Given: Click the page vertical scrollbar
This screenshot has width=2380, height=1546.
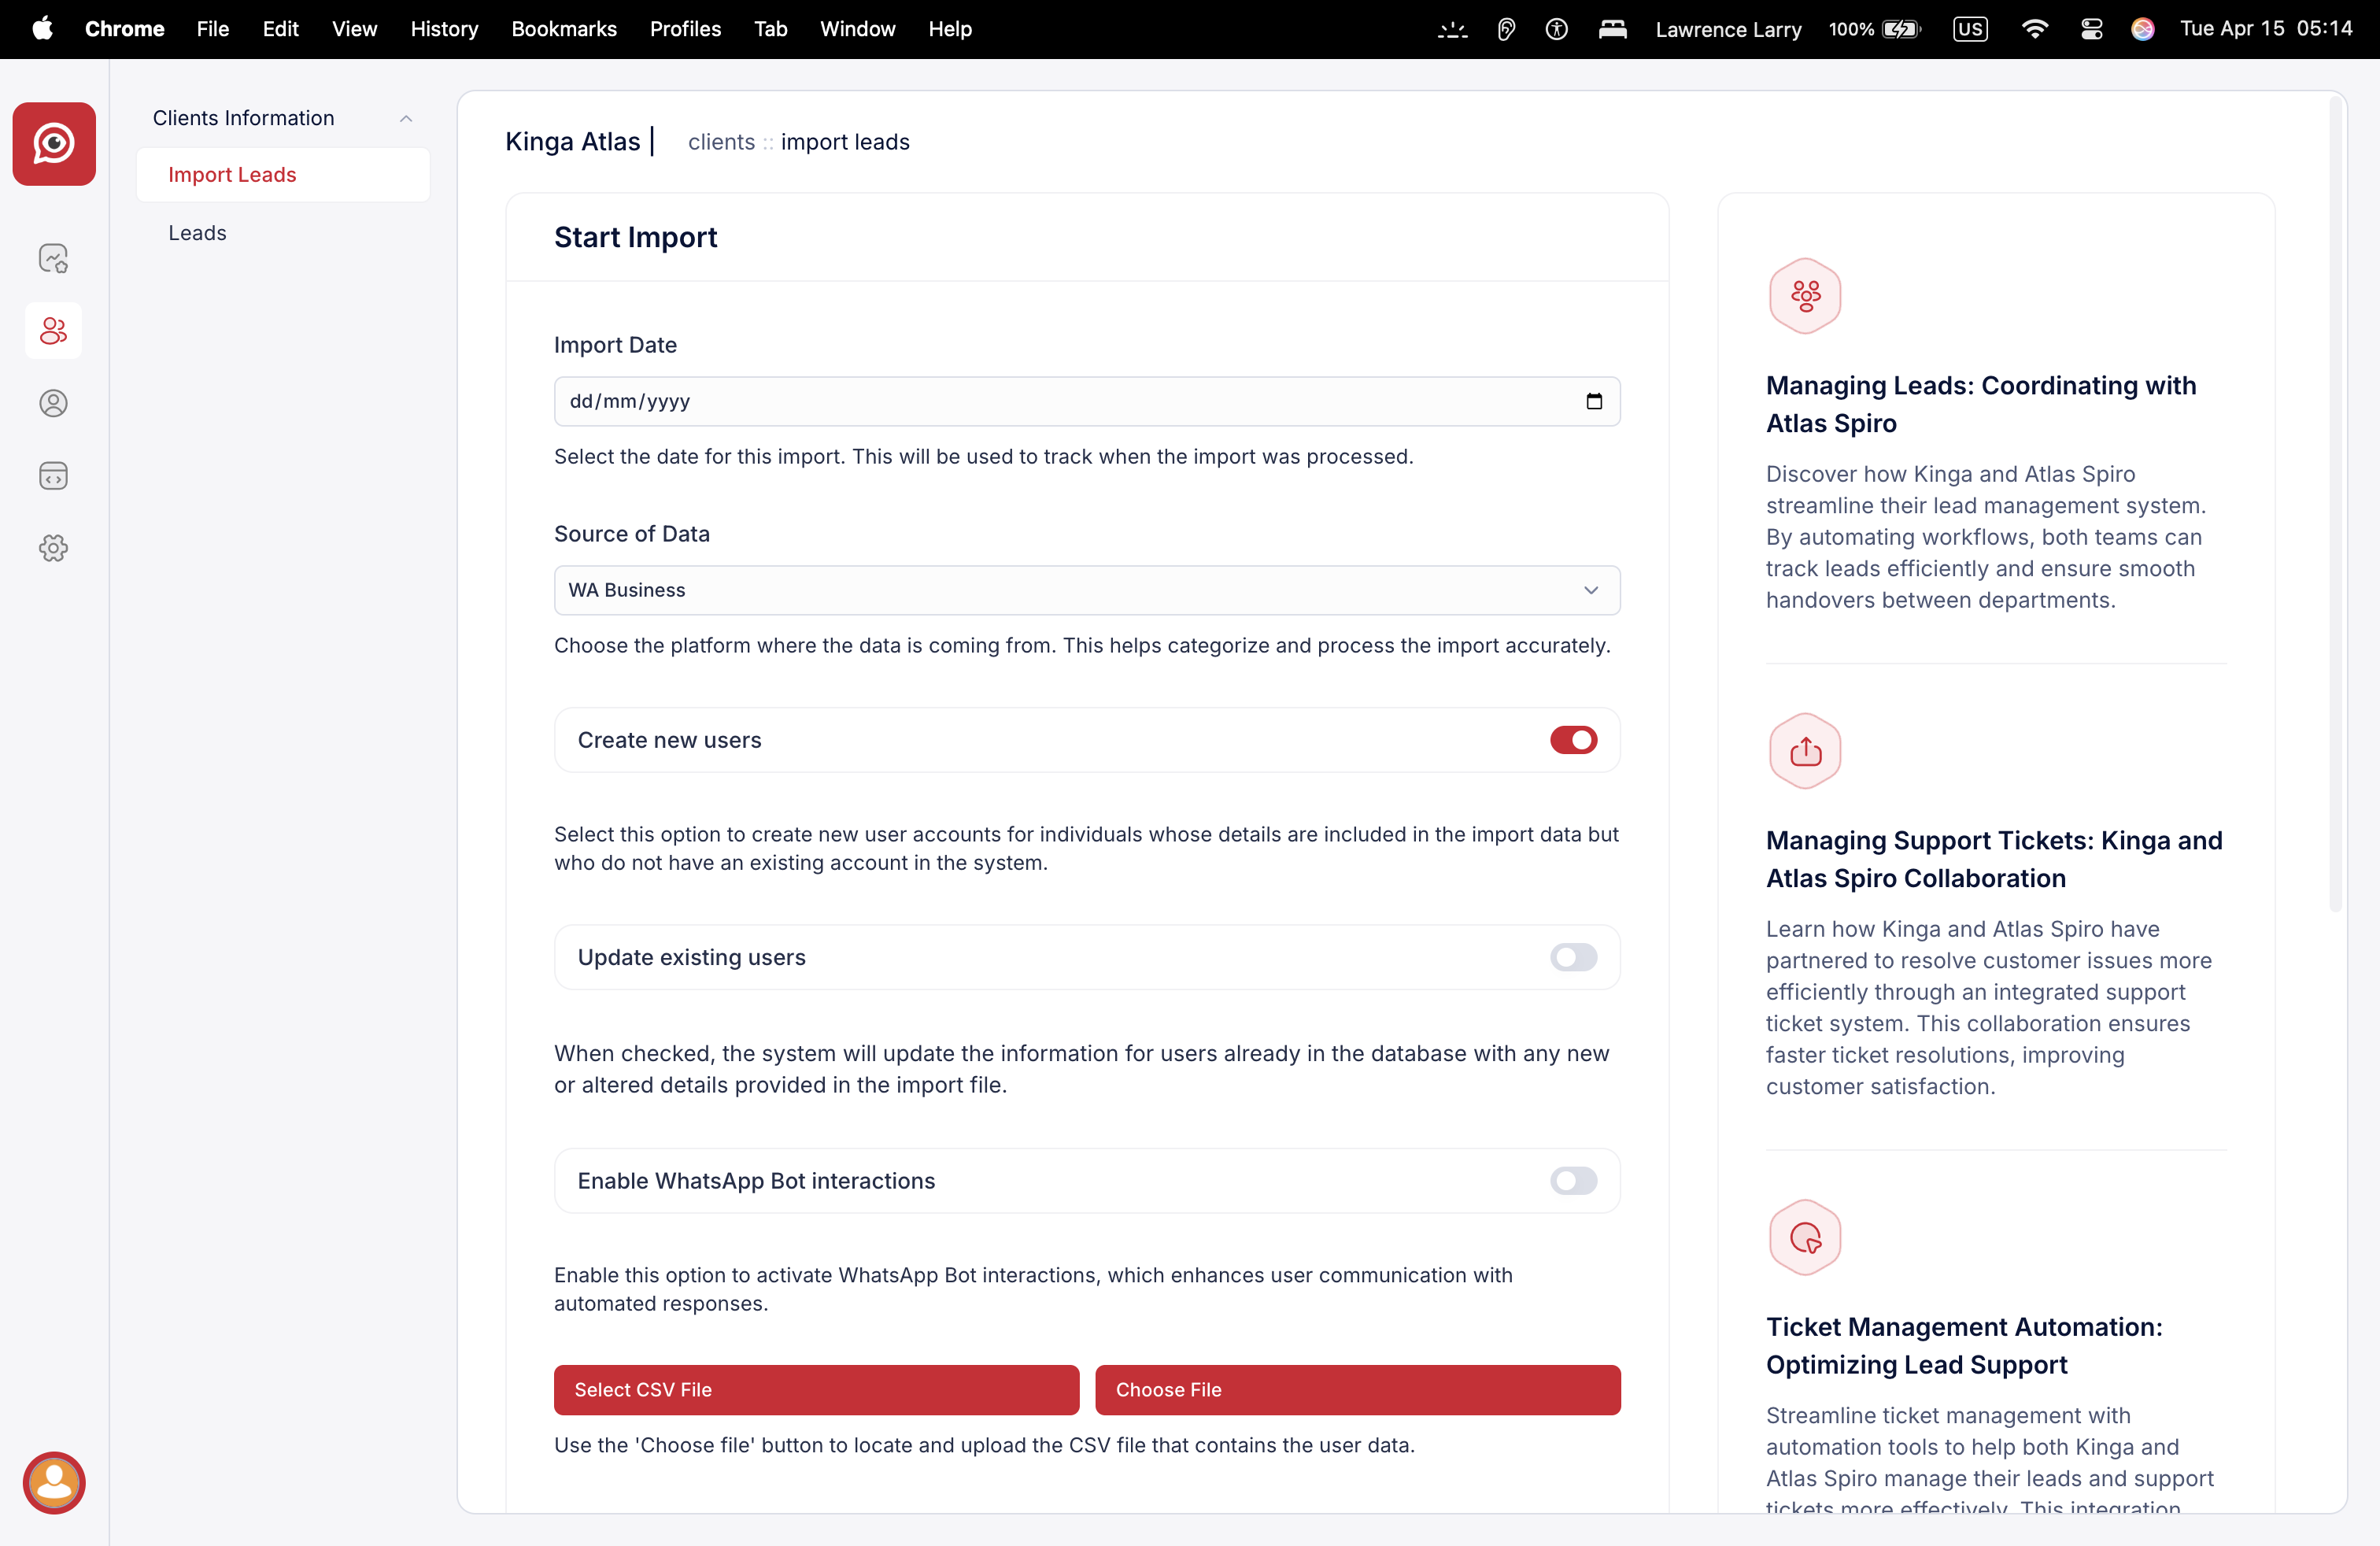Looking at the screenshot, I should click(x=2336, y=503).
